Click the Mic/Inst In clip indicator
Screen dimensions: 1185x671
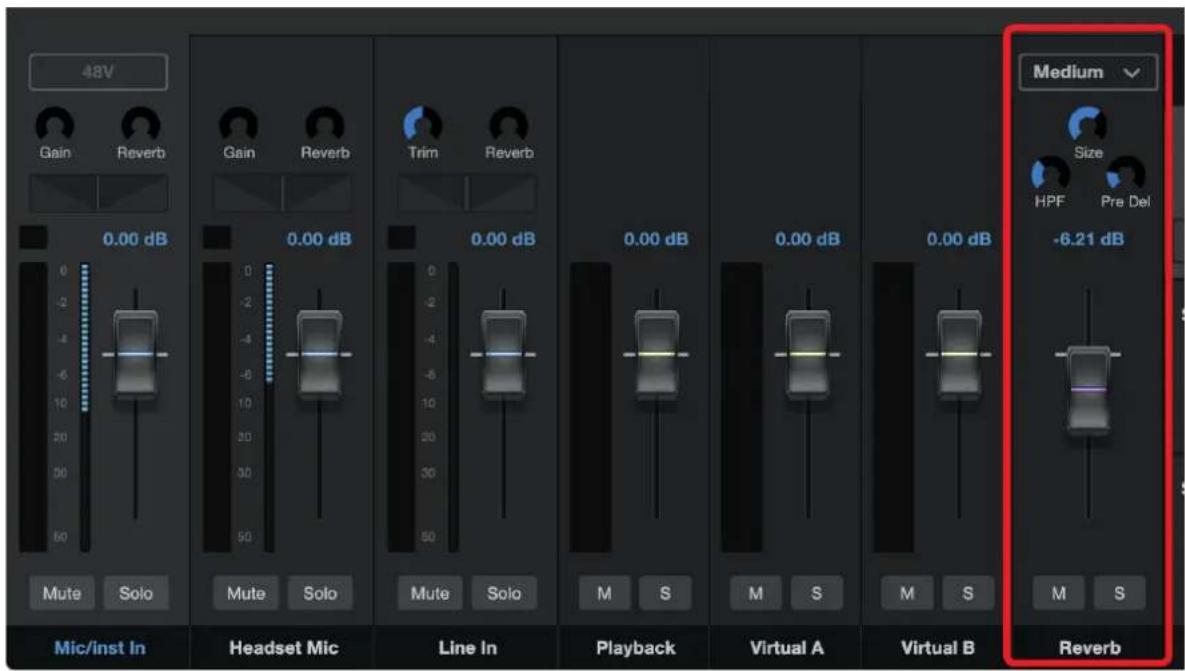33,237
